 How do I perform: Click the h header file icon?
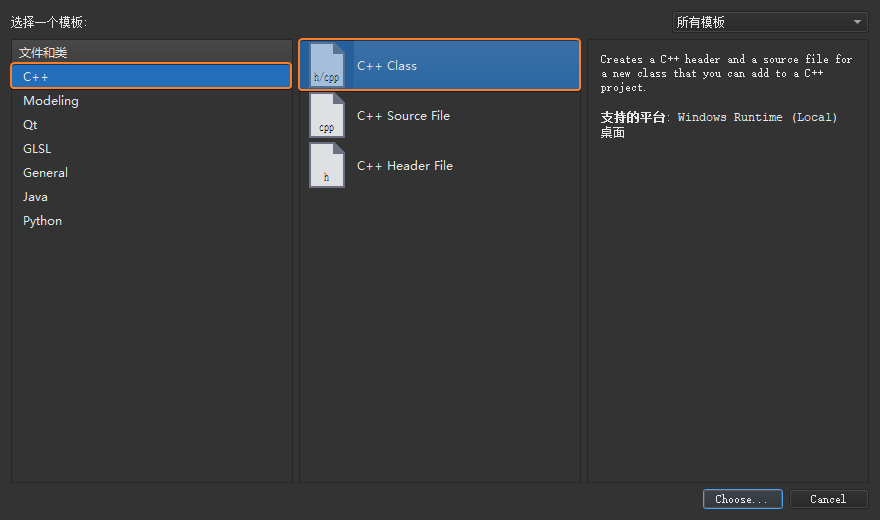point(327,165)
